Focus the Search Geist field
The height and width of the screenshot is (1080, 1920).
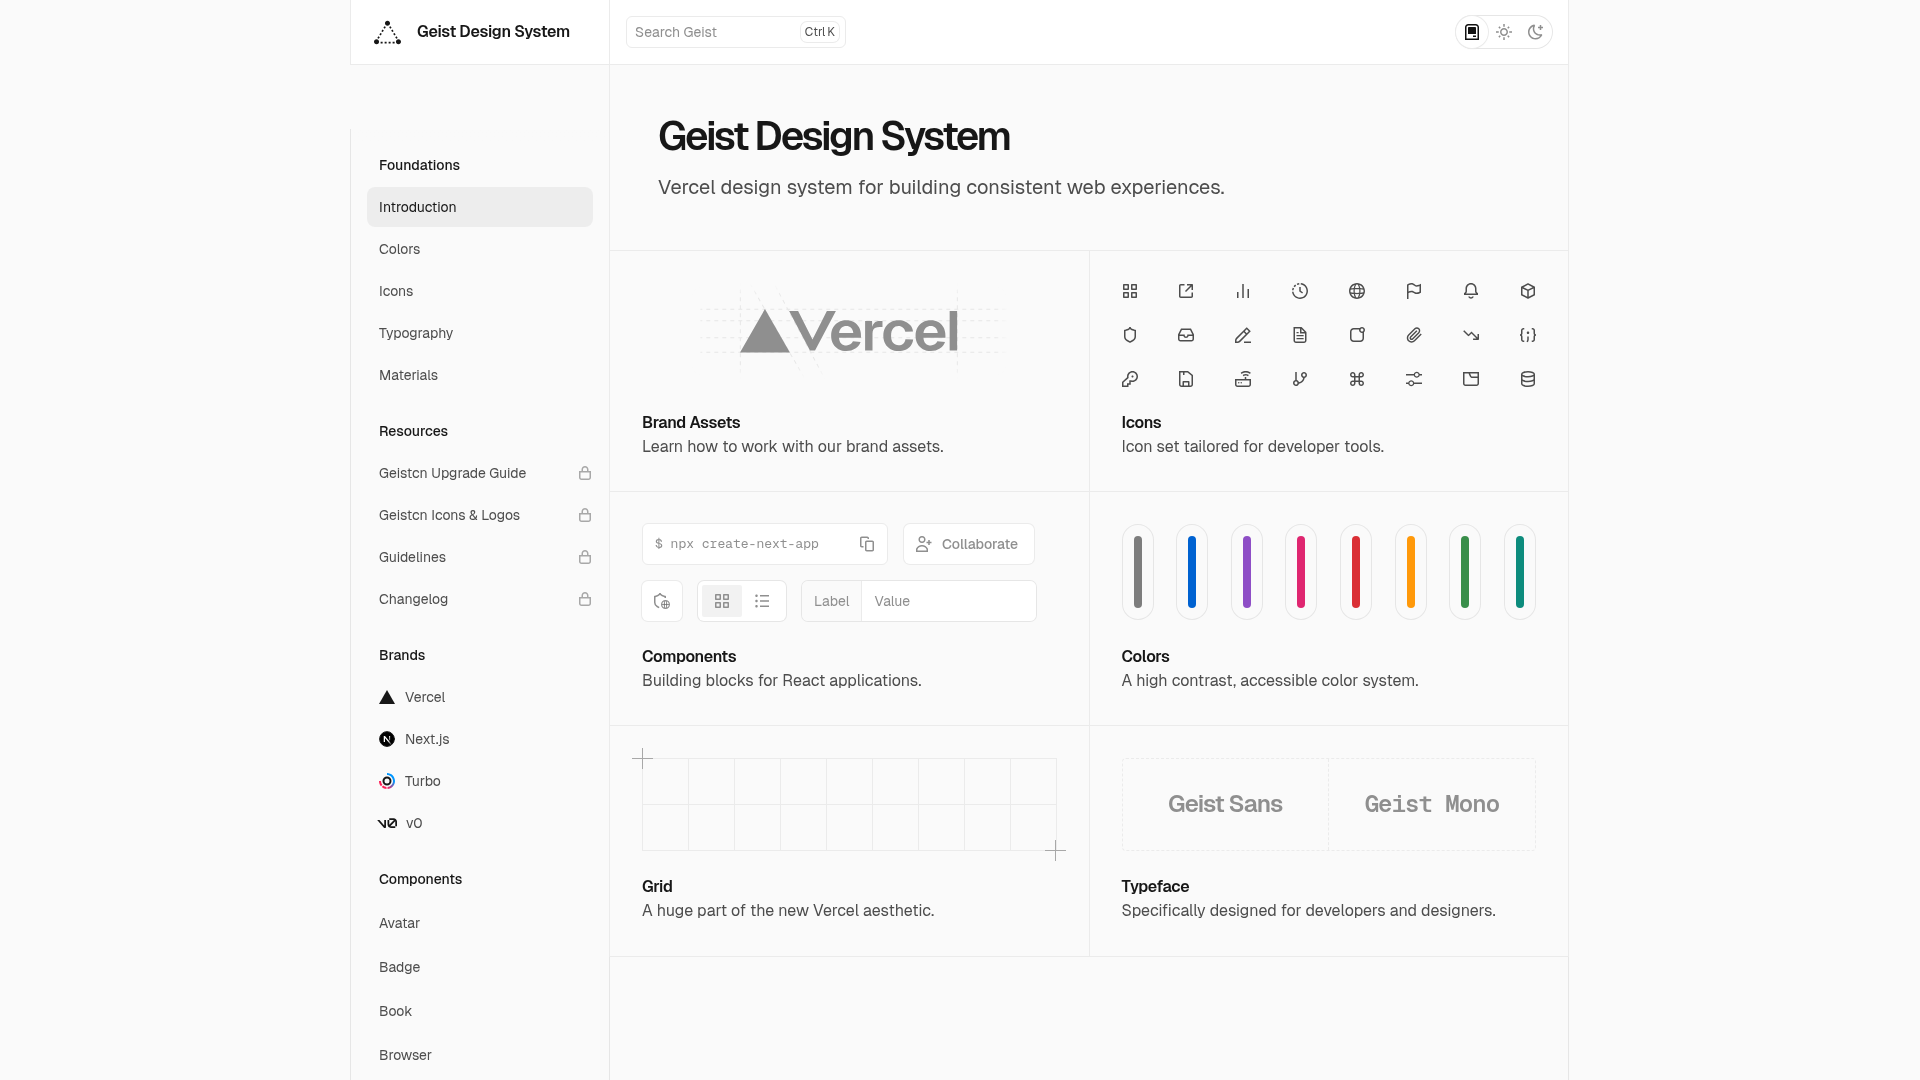point(736,32)
